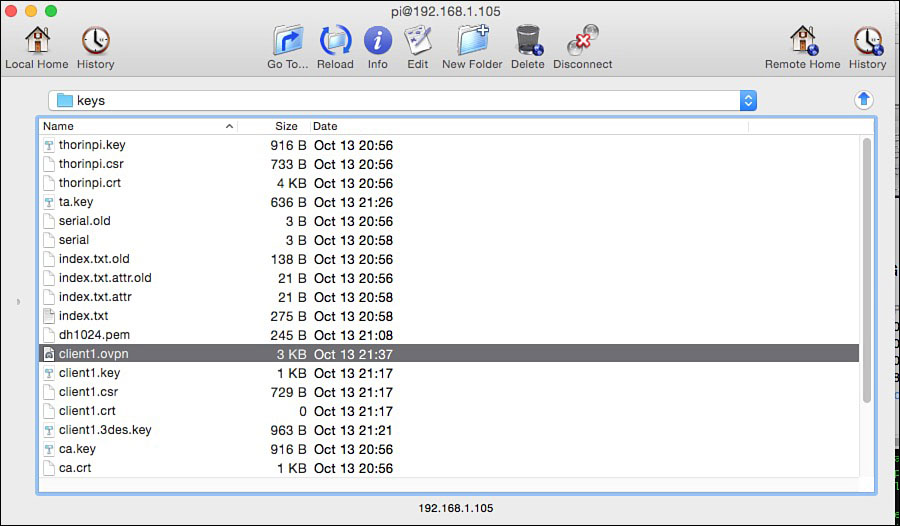900x526 pixels.
Task: Click the sort ascending arrow indicator
Action: pyautogui.click(x=229, y=126)
